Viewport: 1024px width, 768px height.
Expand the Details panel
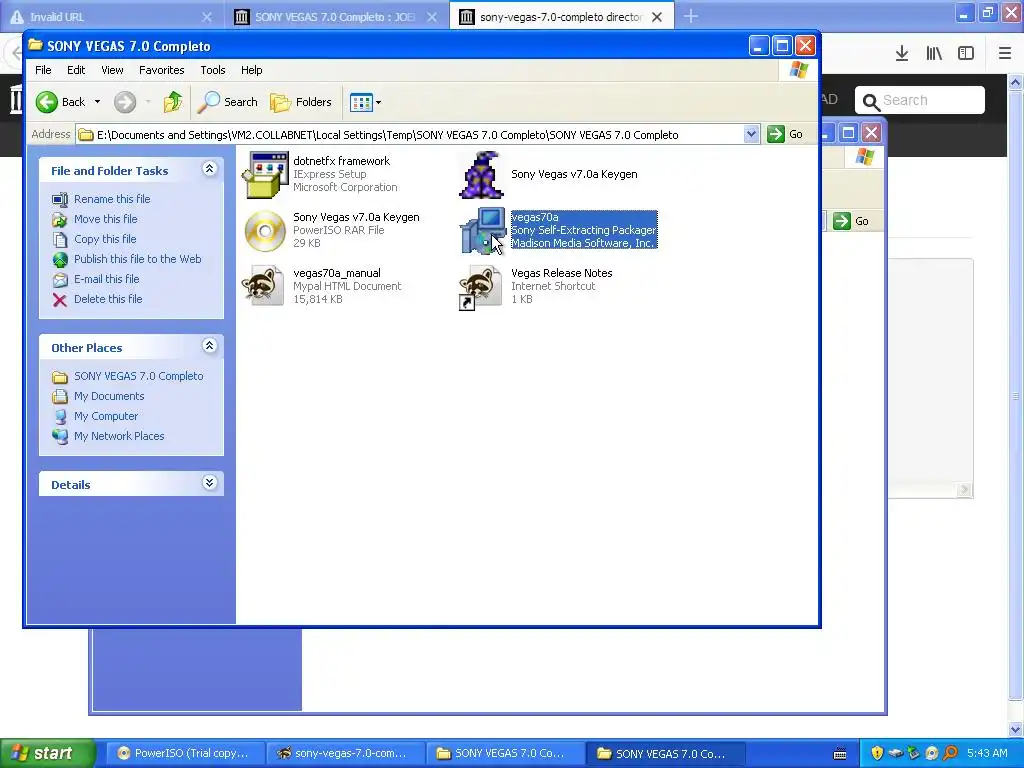point(209,483)
